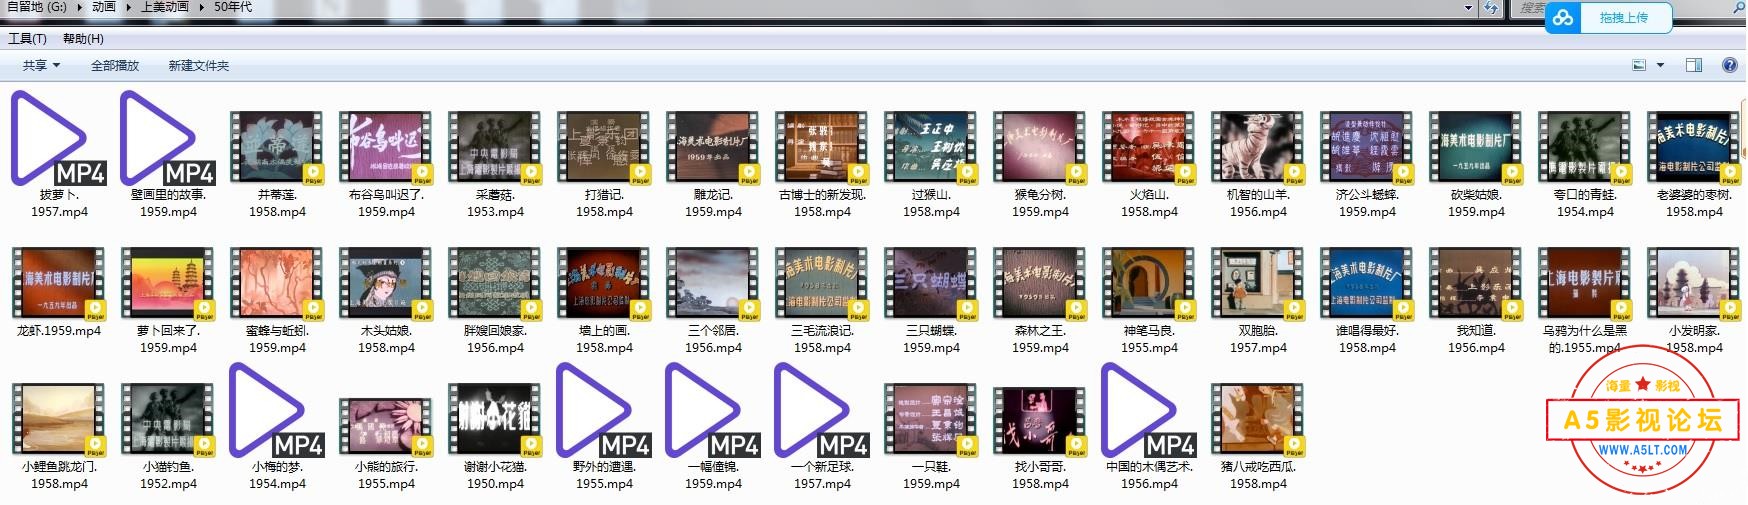The width and height of the screenshot is (1748, 505).
Task: Select the 并蒂莲.1958.mp4 thumbnail
Action: pyautogui.click(x=277, y=148)
